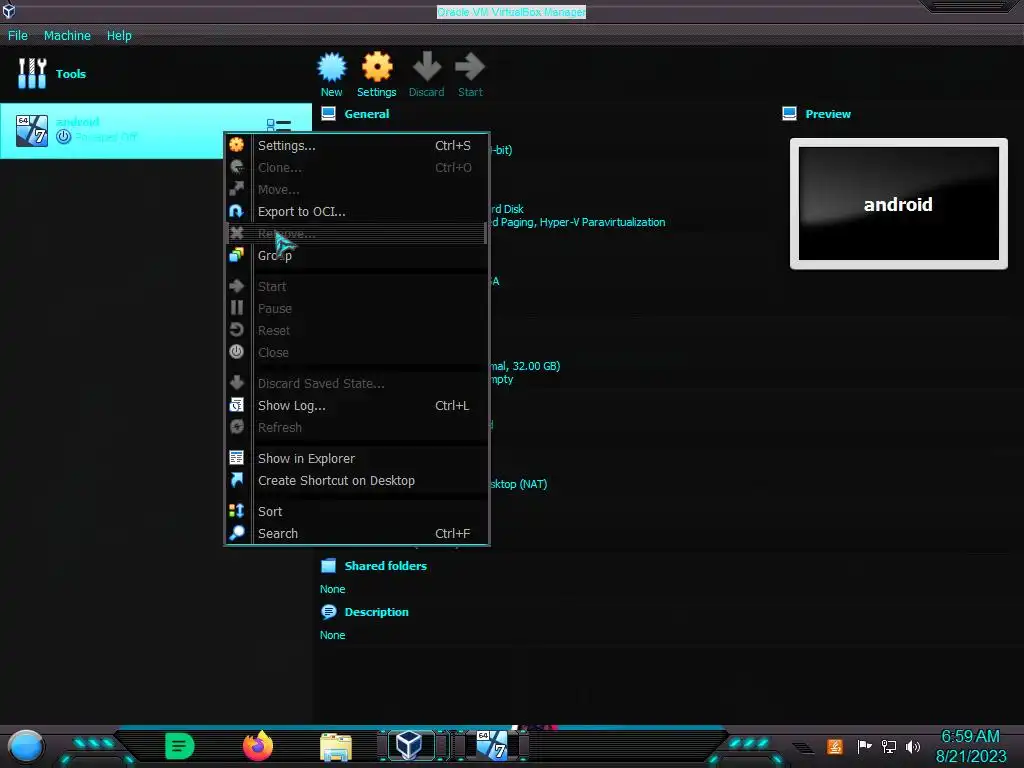Open the Windows Start orb
Screen dimensions: 1024x768
(26, 747)
